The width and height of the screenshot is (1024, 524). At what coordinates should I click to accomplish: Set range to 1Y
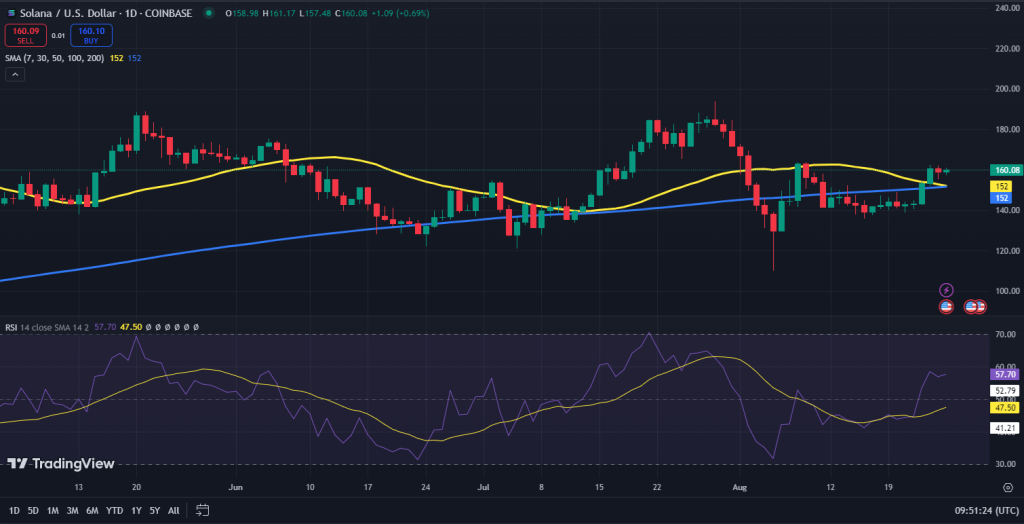(136, 510)
